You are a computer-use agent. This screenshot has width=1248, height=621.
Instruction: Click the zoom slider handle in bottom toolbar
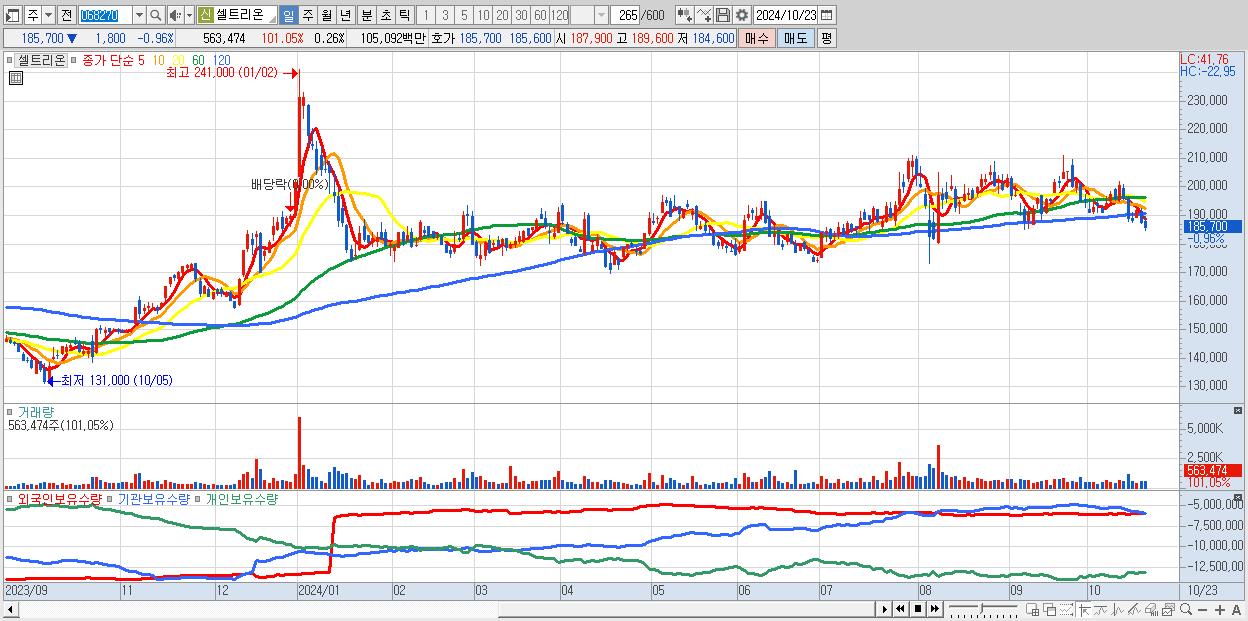pyautogui.click(x=981, y=607)
